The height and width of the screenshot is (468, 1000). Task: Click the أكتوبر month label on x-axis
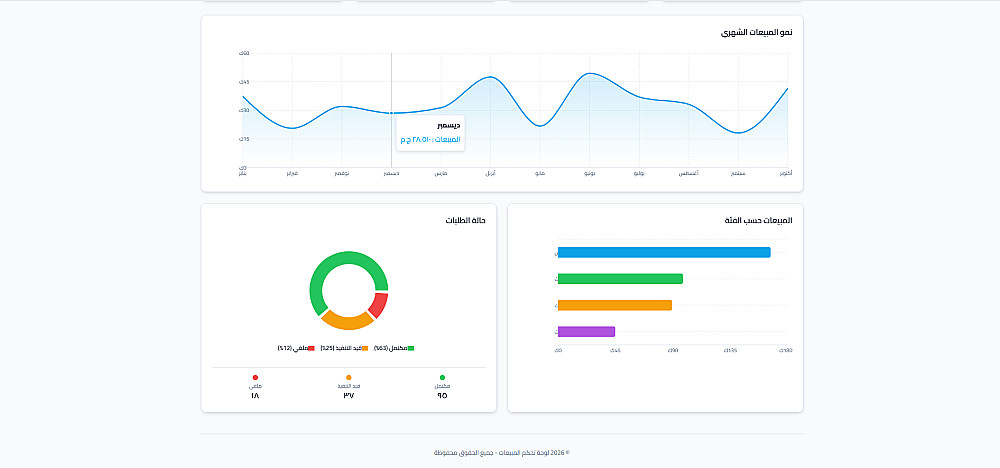786,173
